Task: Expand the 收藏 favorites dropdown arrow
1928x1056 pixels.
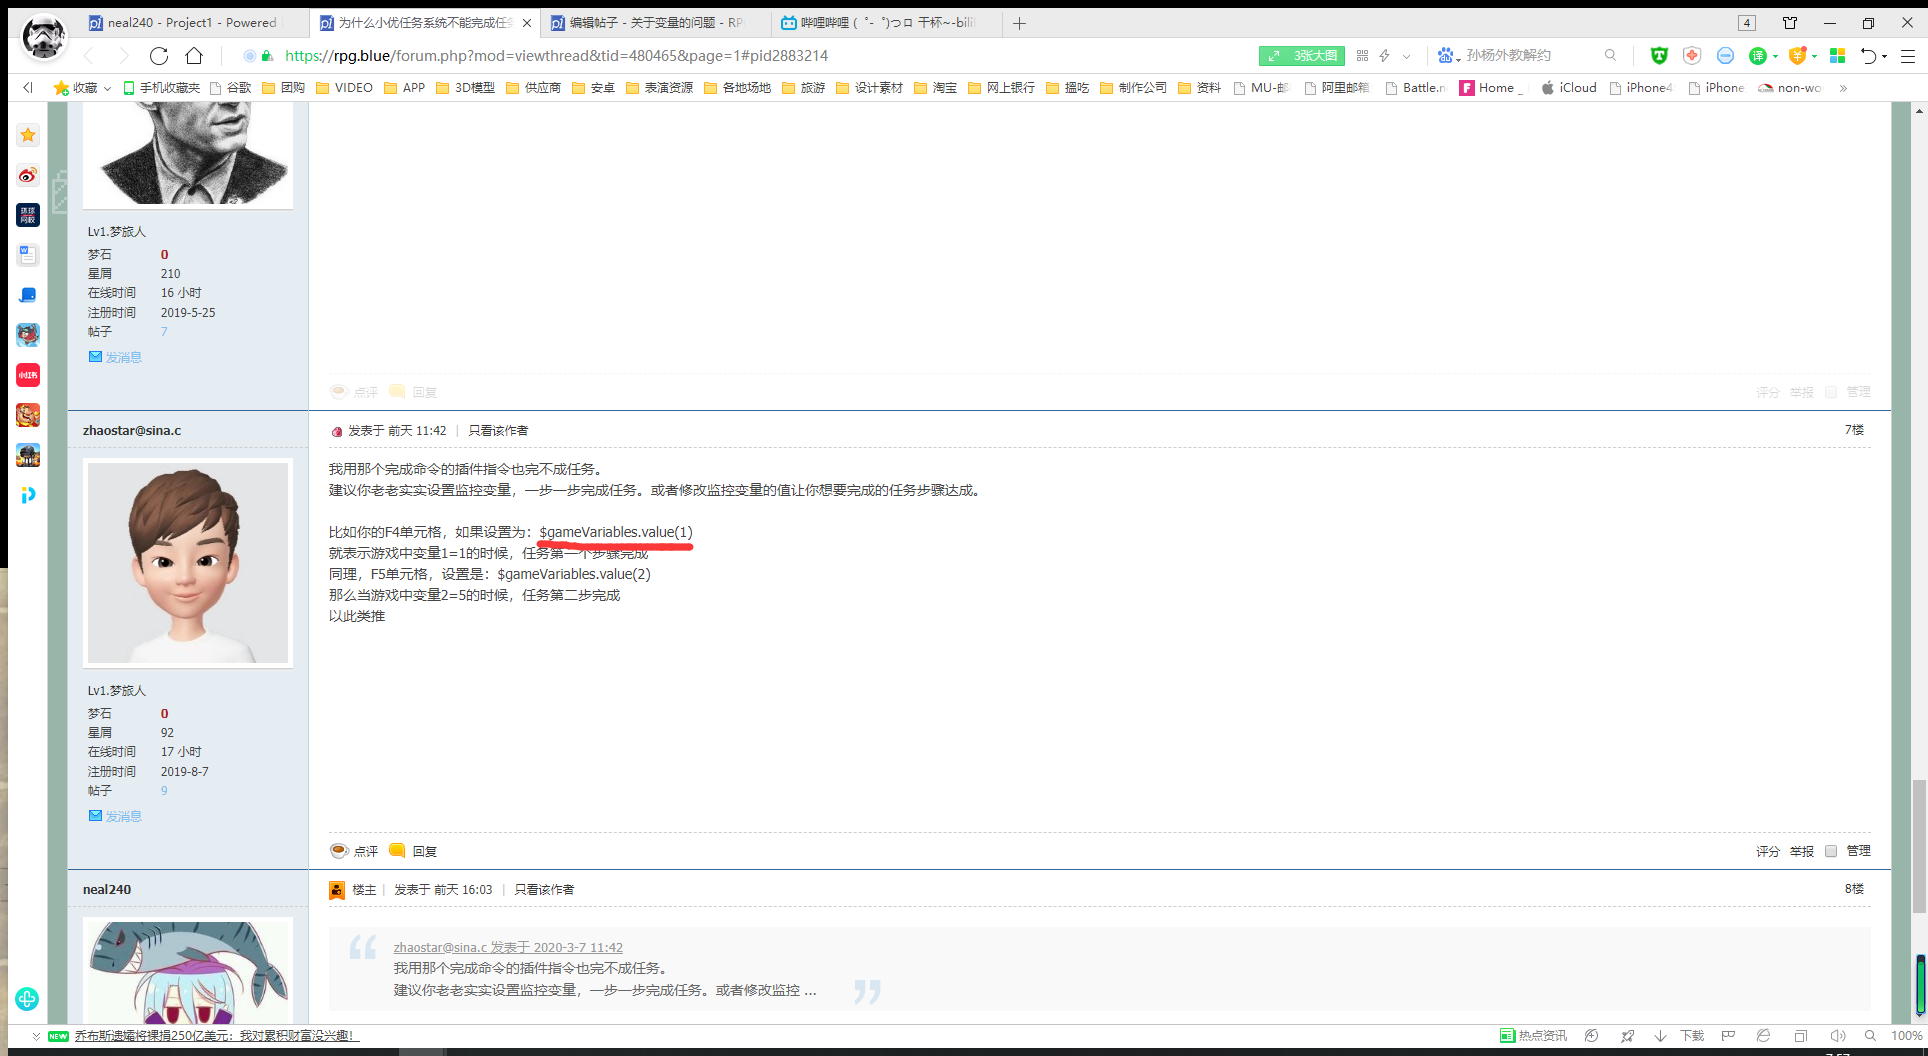Action: coord(107,88)
